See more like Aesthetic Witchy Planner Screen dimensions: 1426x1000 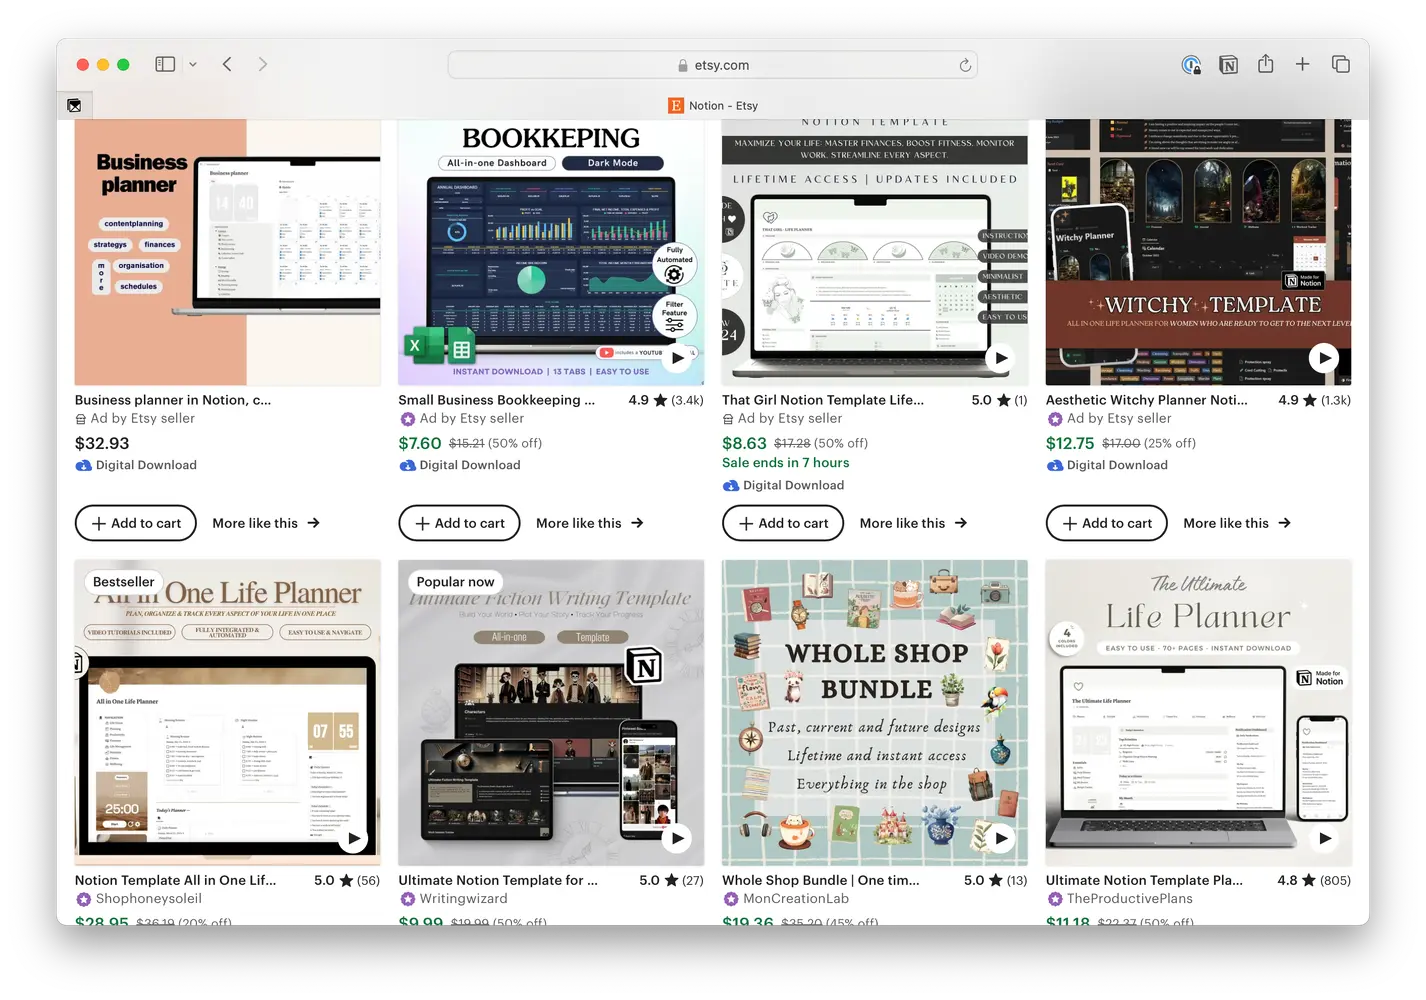pos(1237,523)
